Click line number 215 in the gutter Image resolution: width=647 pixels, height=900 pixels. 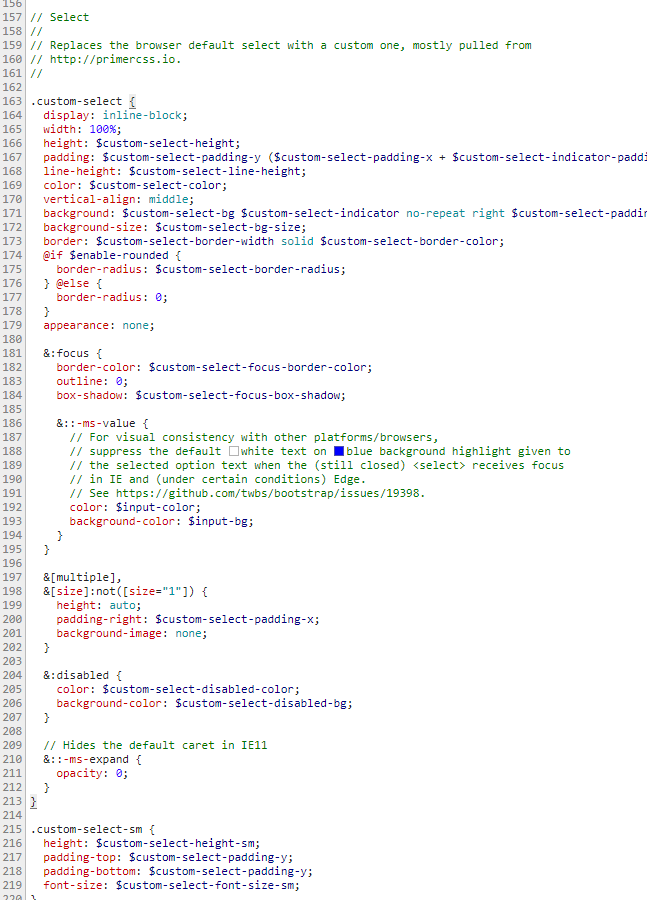coord(12,829)
